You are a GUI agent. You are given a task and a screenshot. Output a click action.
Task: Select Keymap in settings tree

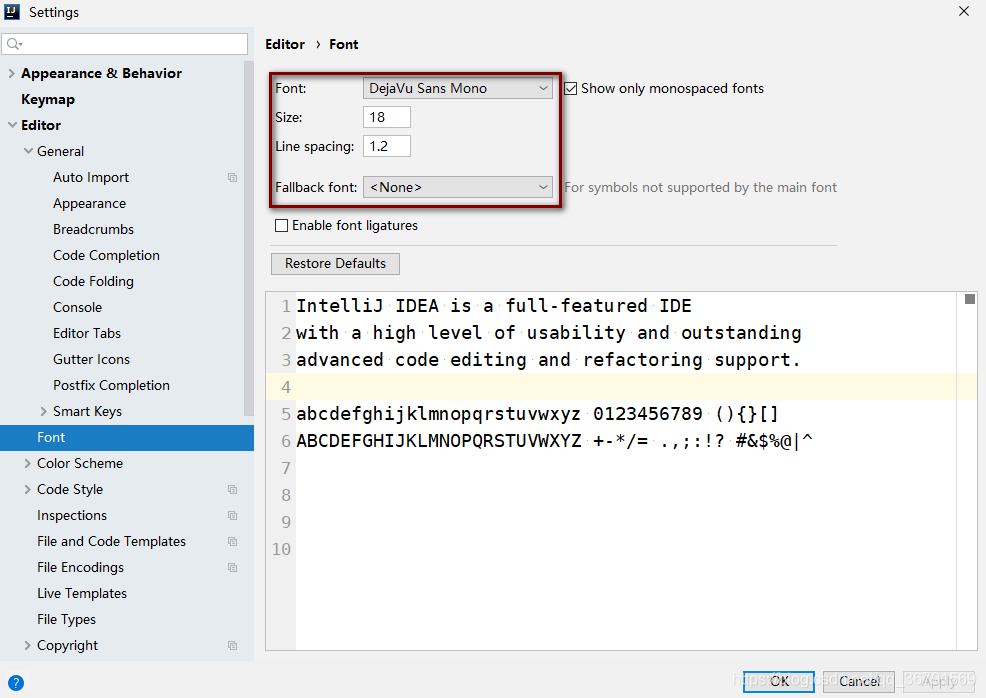coord(48,99)
